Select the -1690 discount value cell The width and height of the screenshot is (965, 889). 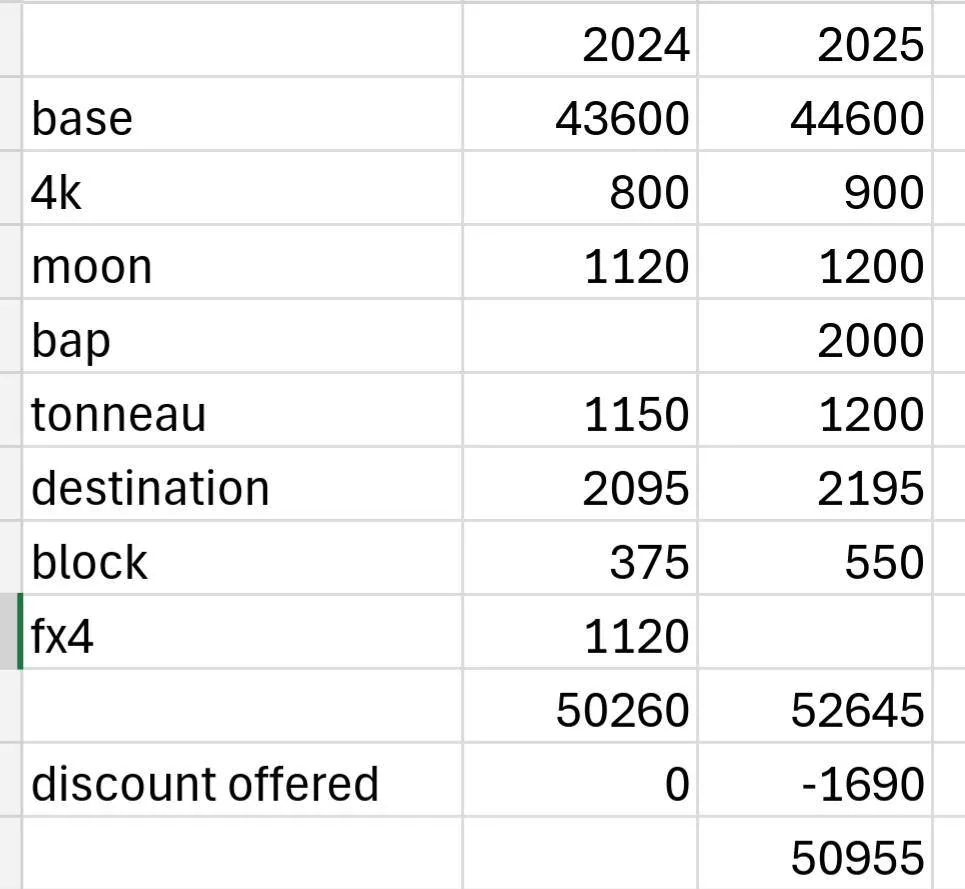coord(815,780)
